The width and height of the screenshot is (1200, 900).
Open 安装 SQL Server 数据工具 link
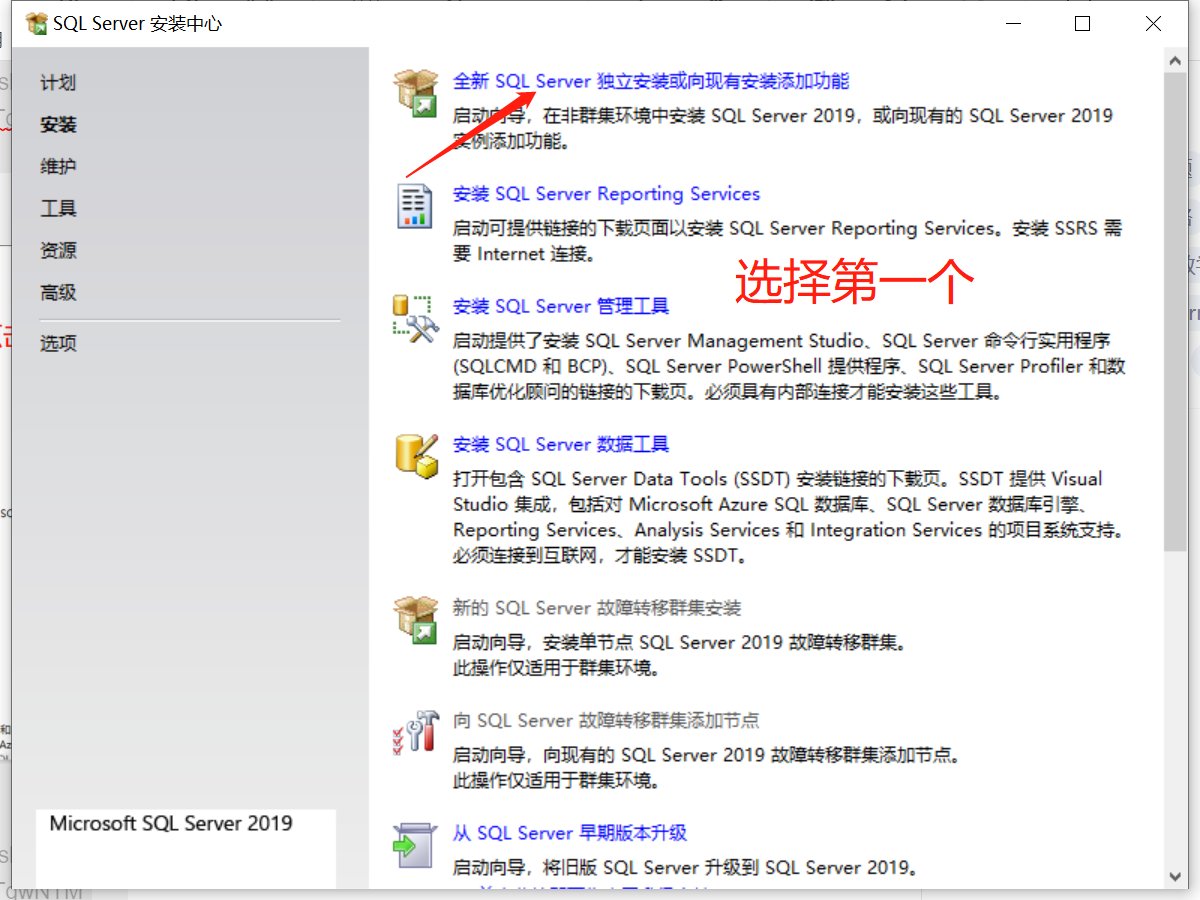click(x=561, y=444)
